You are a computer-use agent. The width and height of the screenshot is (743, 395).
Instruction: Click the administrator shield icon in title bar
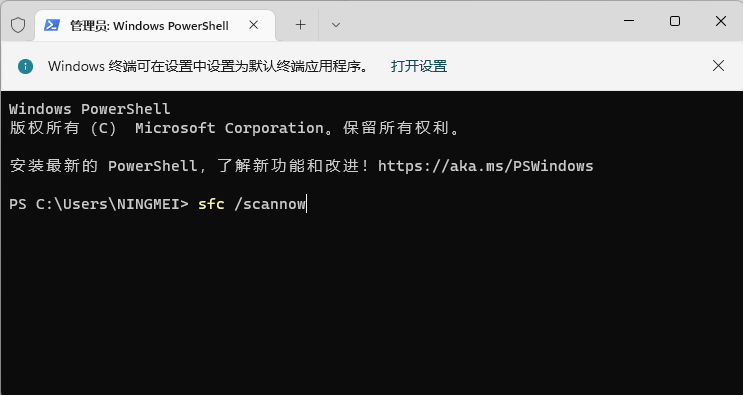[18, 25]
